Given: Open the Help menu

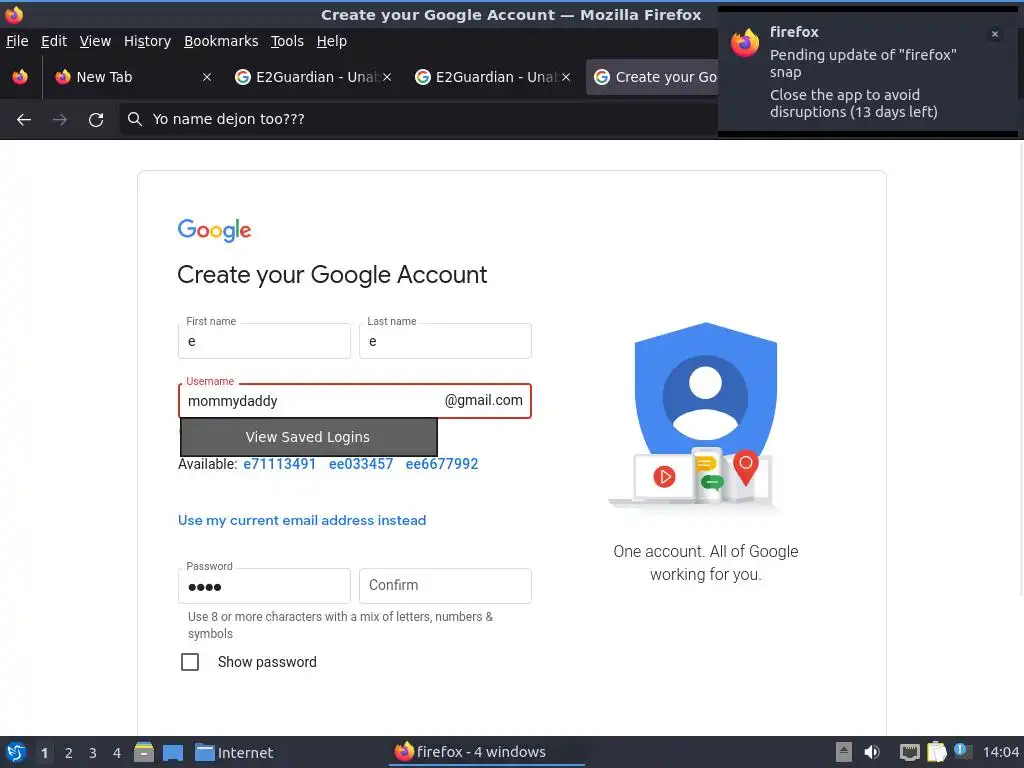Looking at the screenshot, I should (331, 41).
